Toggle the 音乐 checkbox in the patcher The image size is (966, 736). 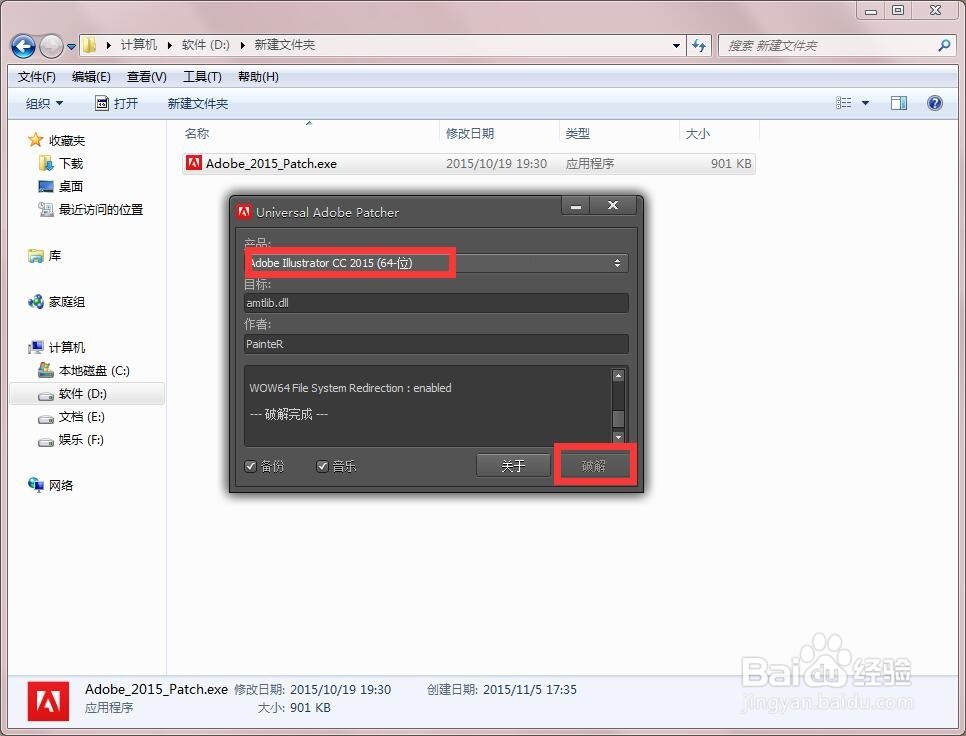pos(322,466)
